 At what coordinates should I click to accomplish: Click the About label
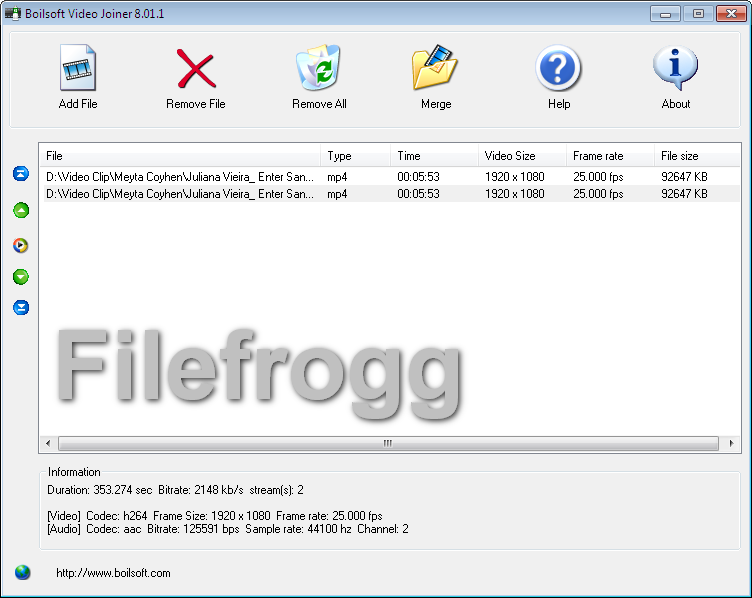(676, 104)
